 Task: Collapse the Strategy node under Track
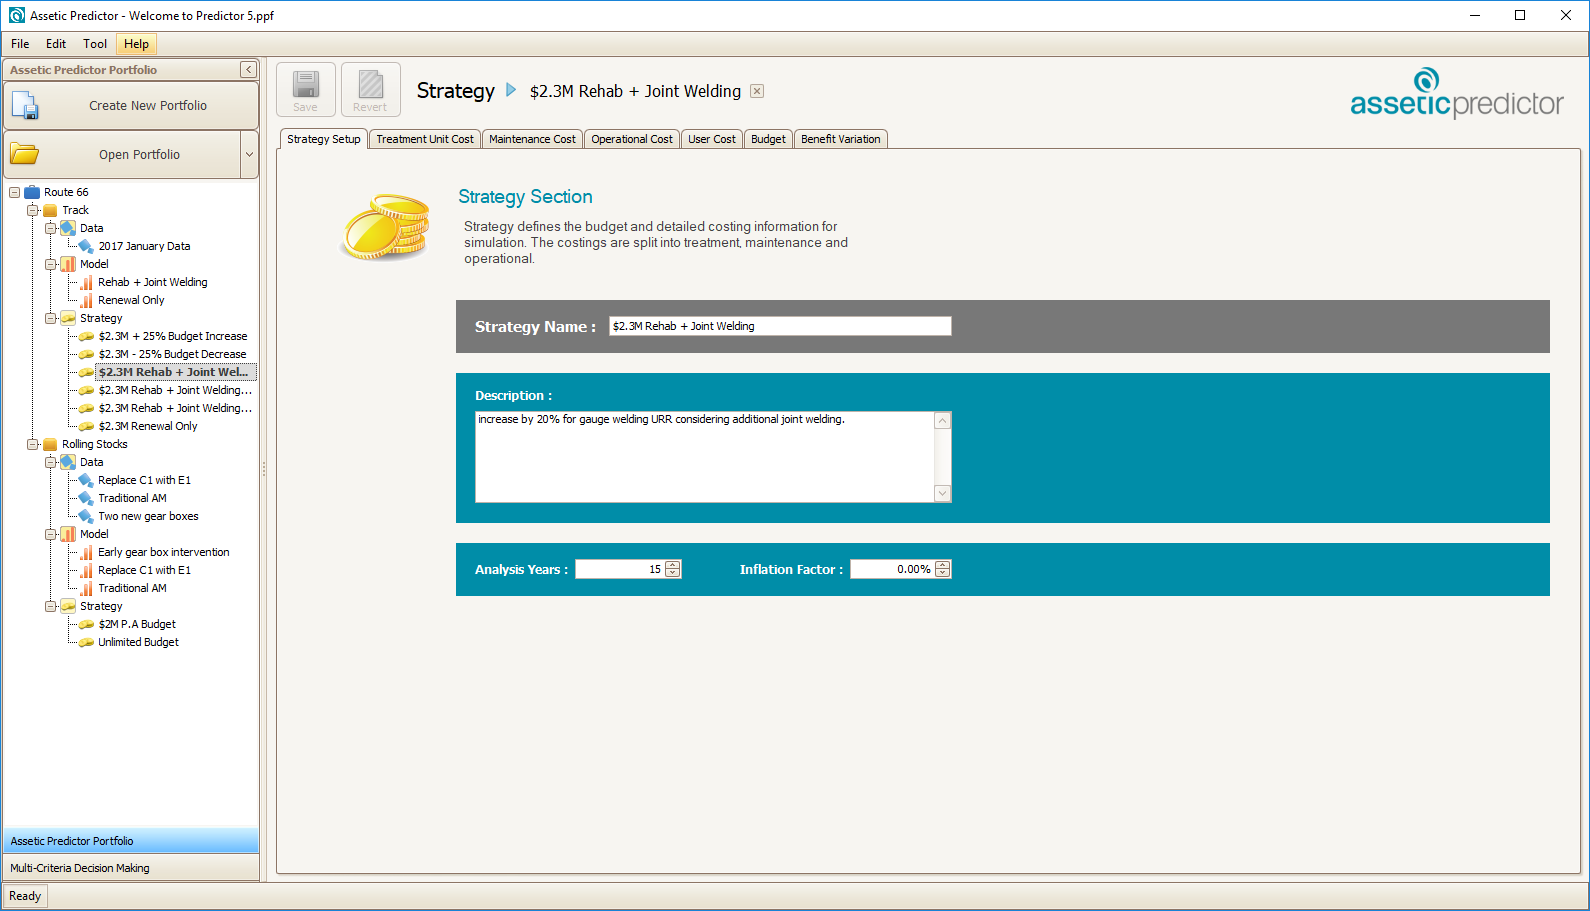[51, 318]
